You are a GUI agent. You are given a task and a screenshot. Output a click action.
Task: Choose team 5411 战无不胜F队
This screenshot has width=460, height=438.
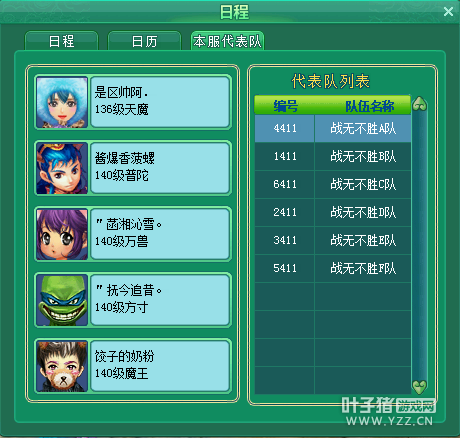[333, 268]
